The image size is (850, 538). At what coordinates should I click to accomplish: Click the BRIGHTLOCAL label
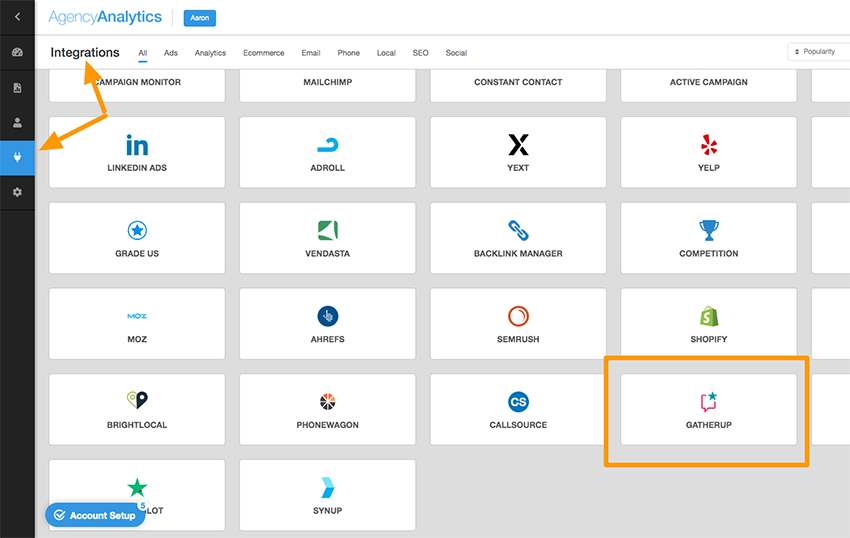[x=137, y=425]
